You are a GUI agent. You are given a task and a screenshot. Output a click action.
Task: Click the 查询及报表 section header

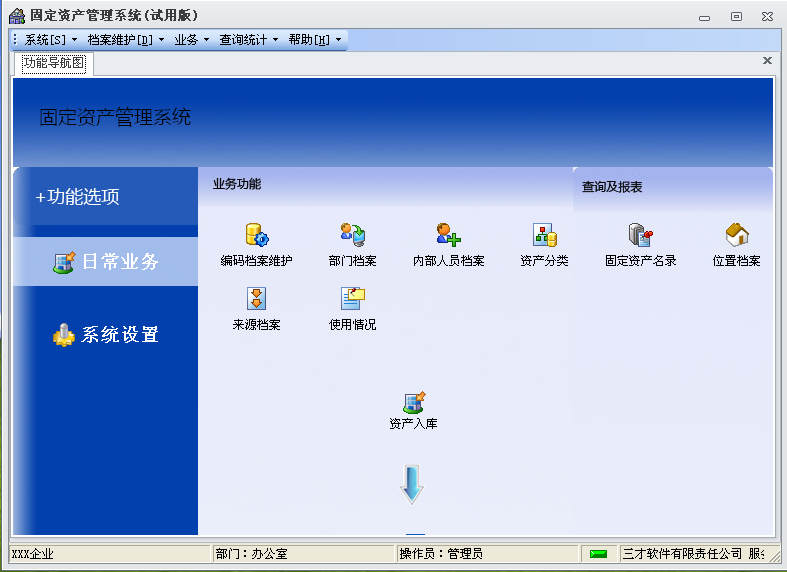[612, 187]
